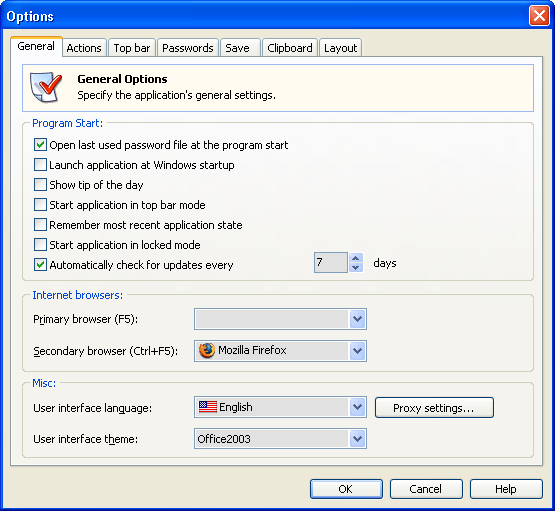Click the 'Primary browser (F5):' label
This screenshot has width=555, height=511.
tap(85, 319)
